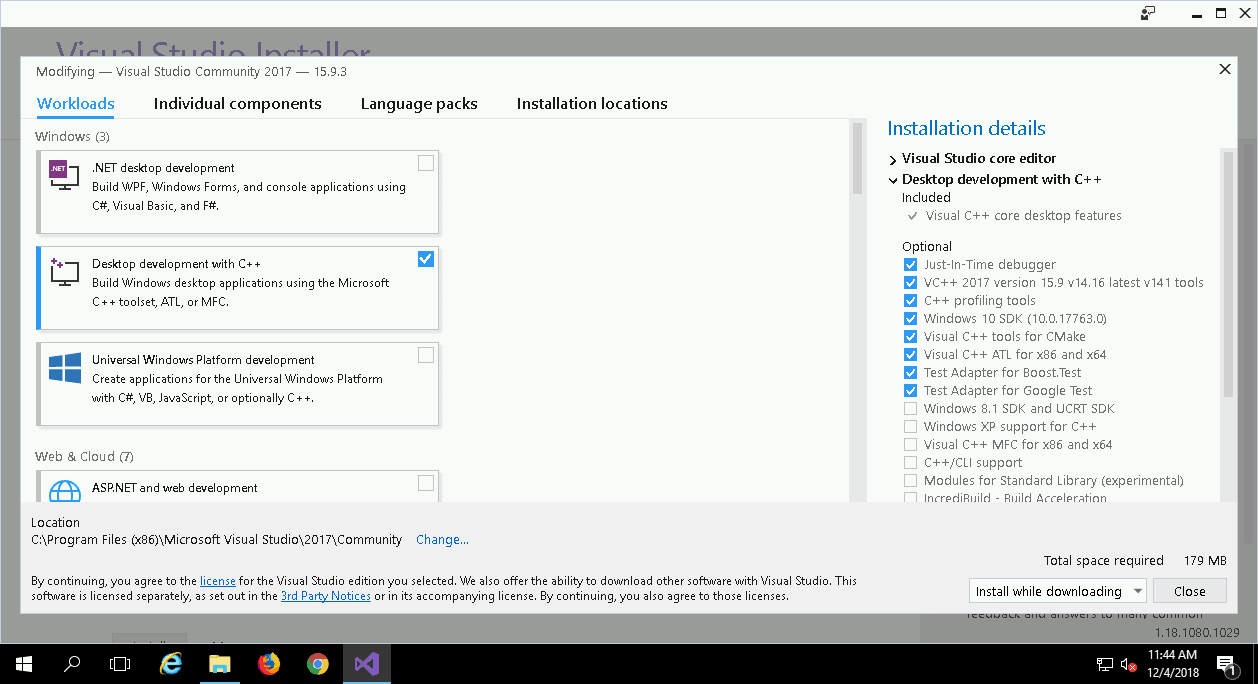Click the Change... location link

click(x=442, y=540)
